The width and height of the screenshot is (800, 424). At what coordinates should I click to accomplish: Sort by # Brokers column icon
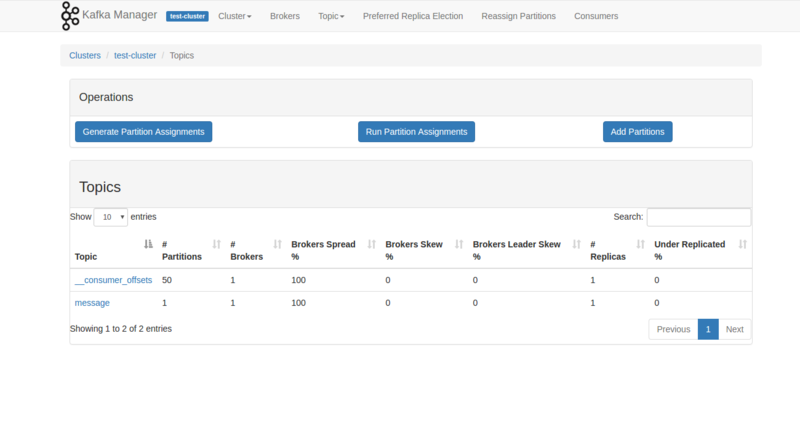[x=278, y=244]
